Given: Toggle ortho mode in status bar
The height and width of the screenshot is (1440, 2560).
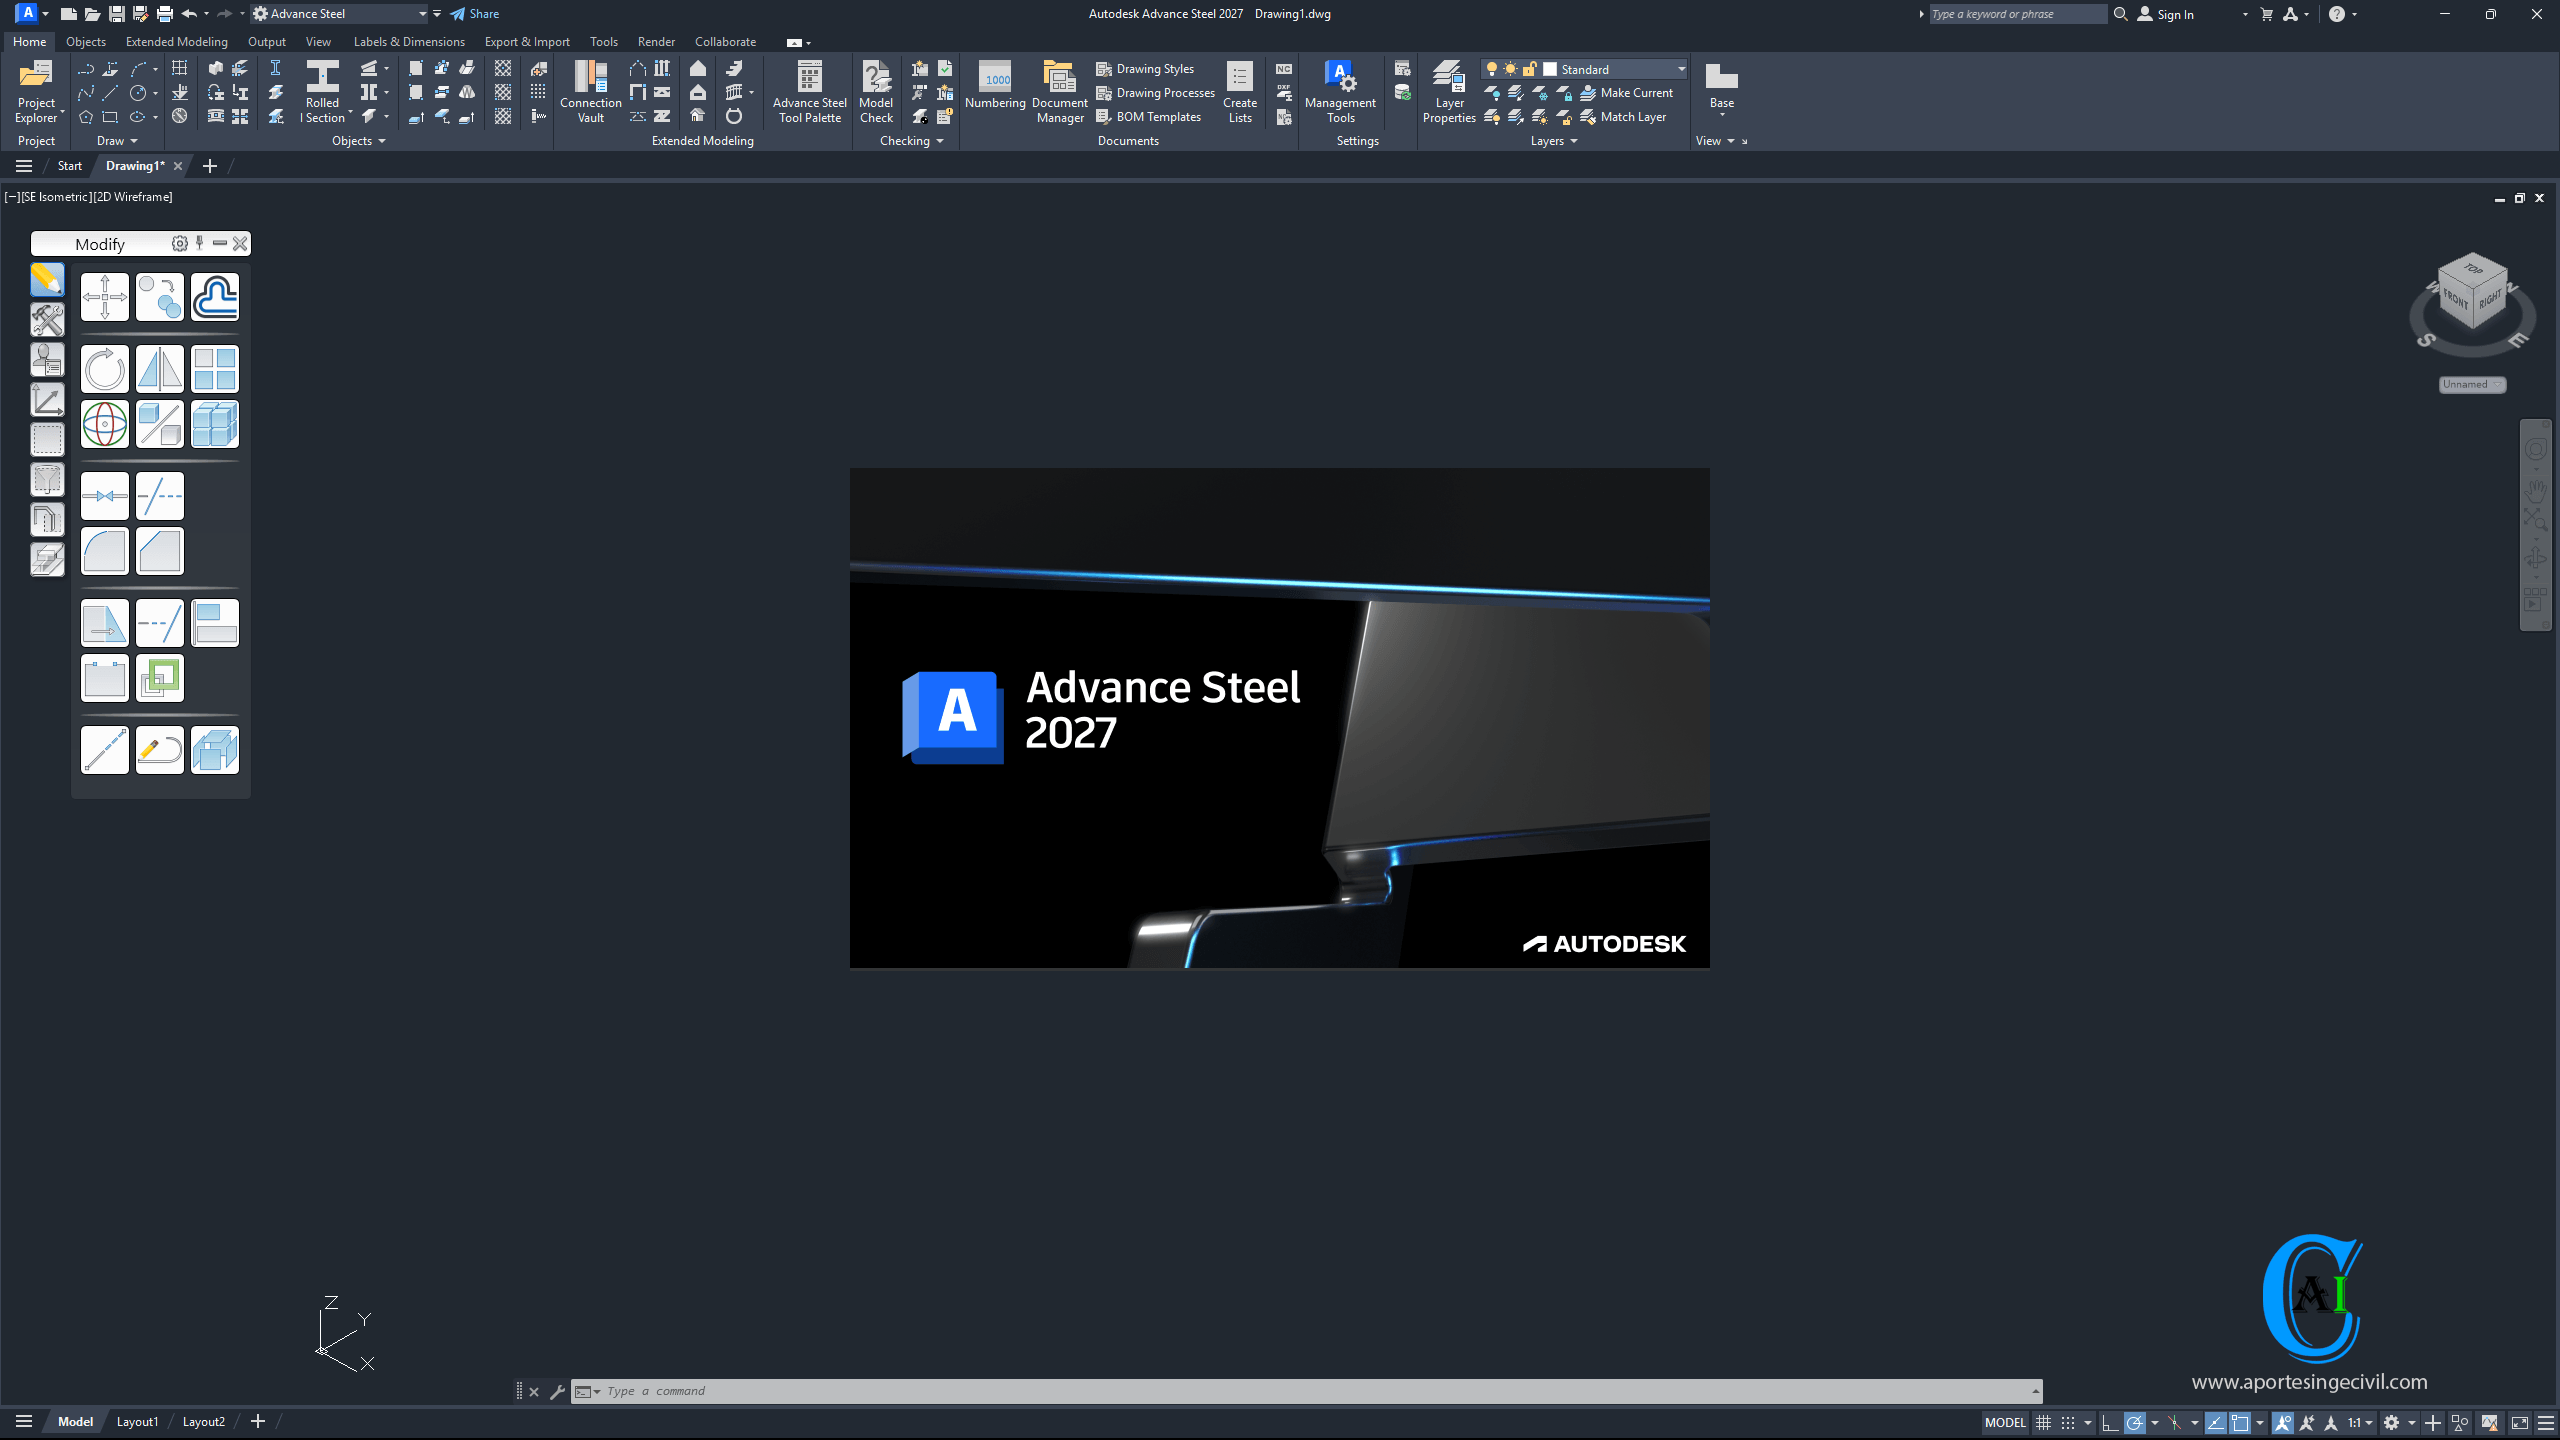Looking at the screenshot, I should point(2109,1422).
